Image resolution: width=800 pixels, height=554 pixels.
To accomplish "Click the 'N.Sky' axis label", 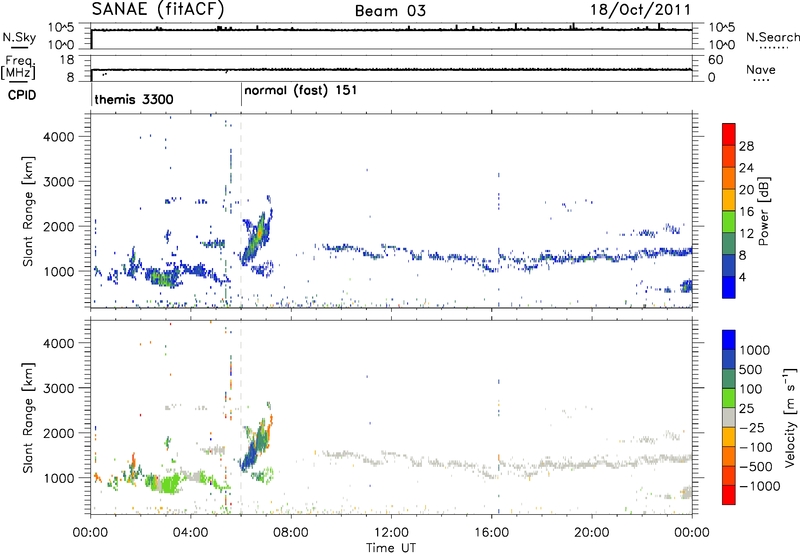I will coord(19,37).
